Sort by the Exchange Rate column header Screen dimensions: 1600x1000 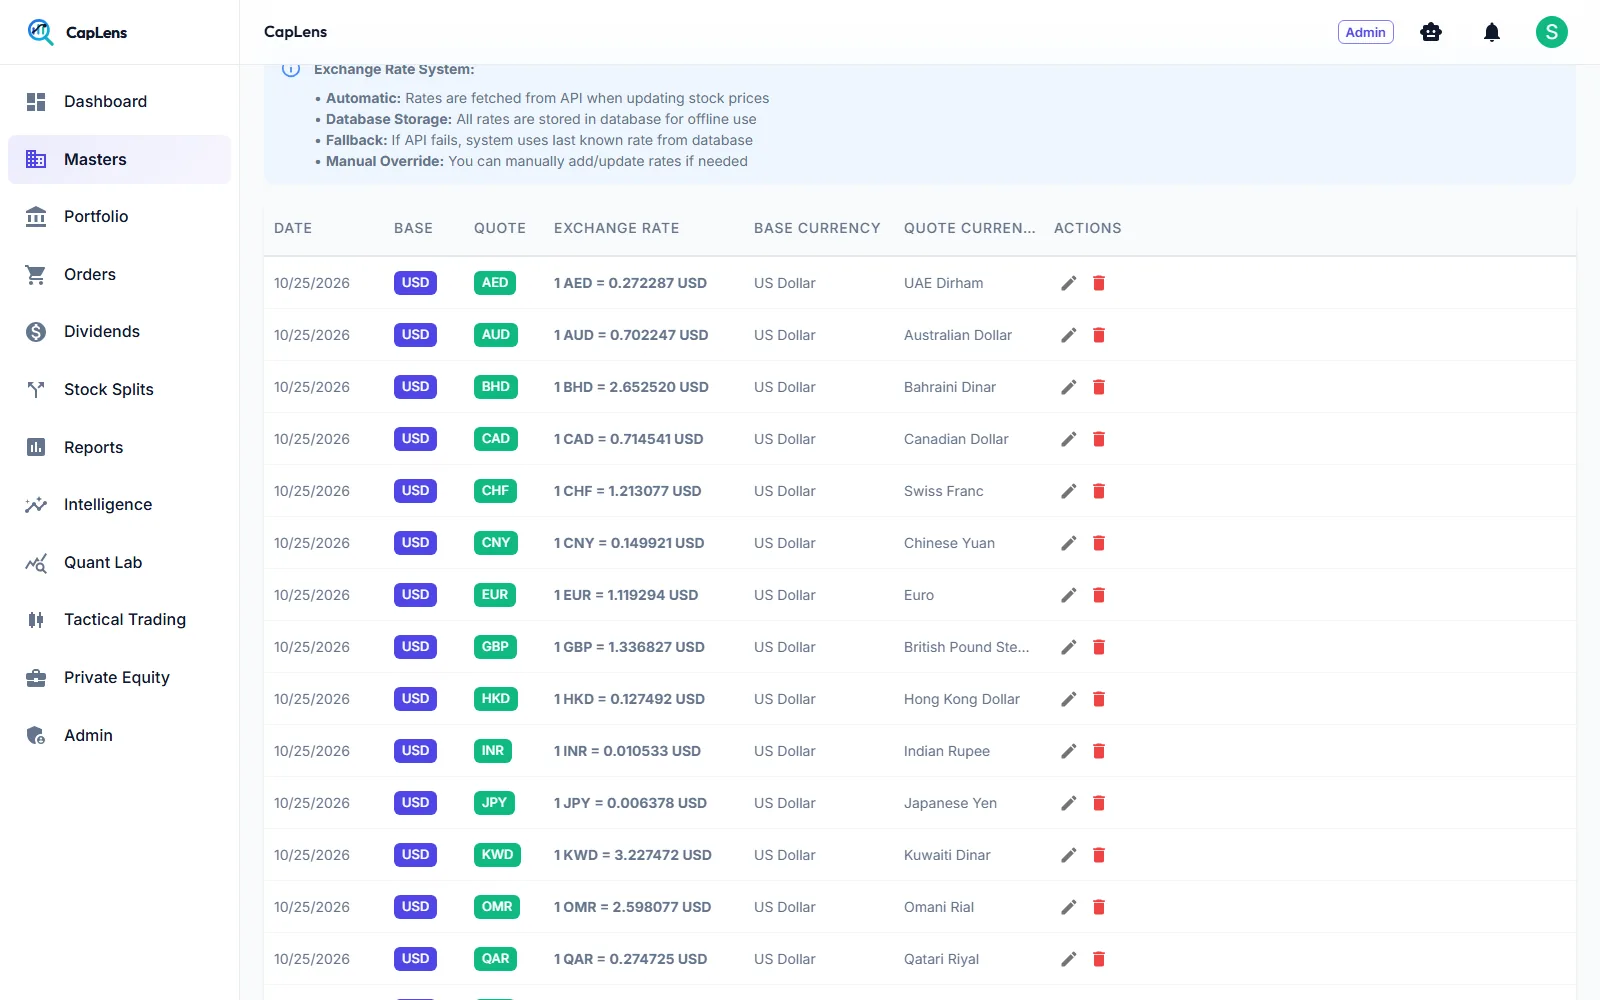coord(616,228)
